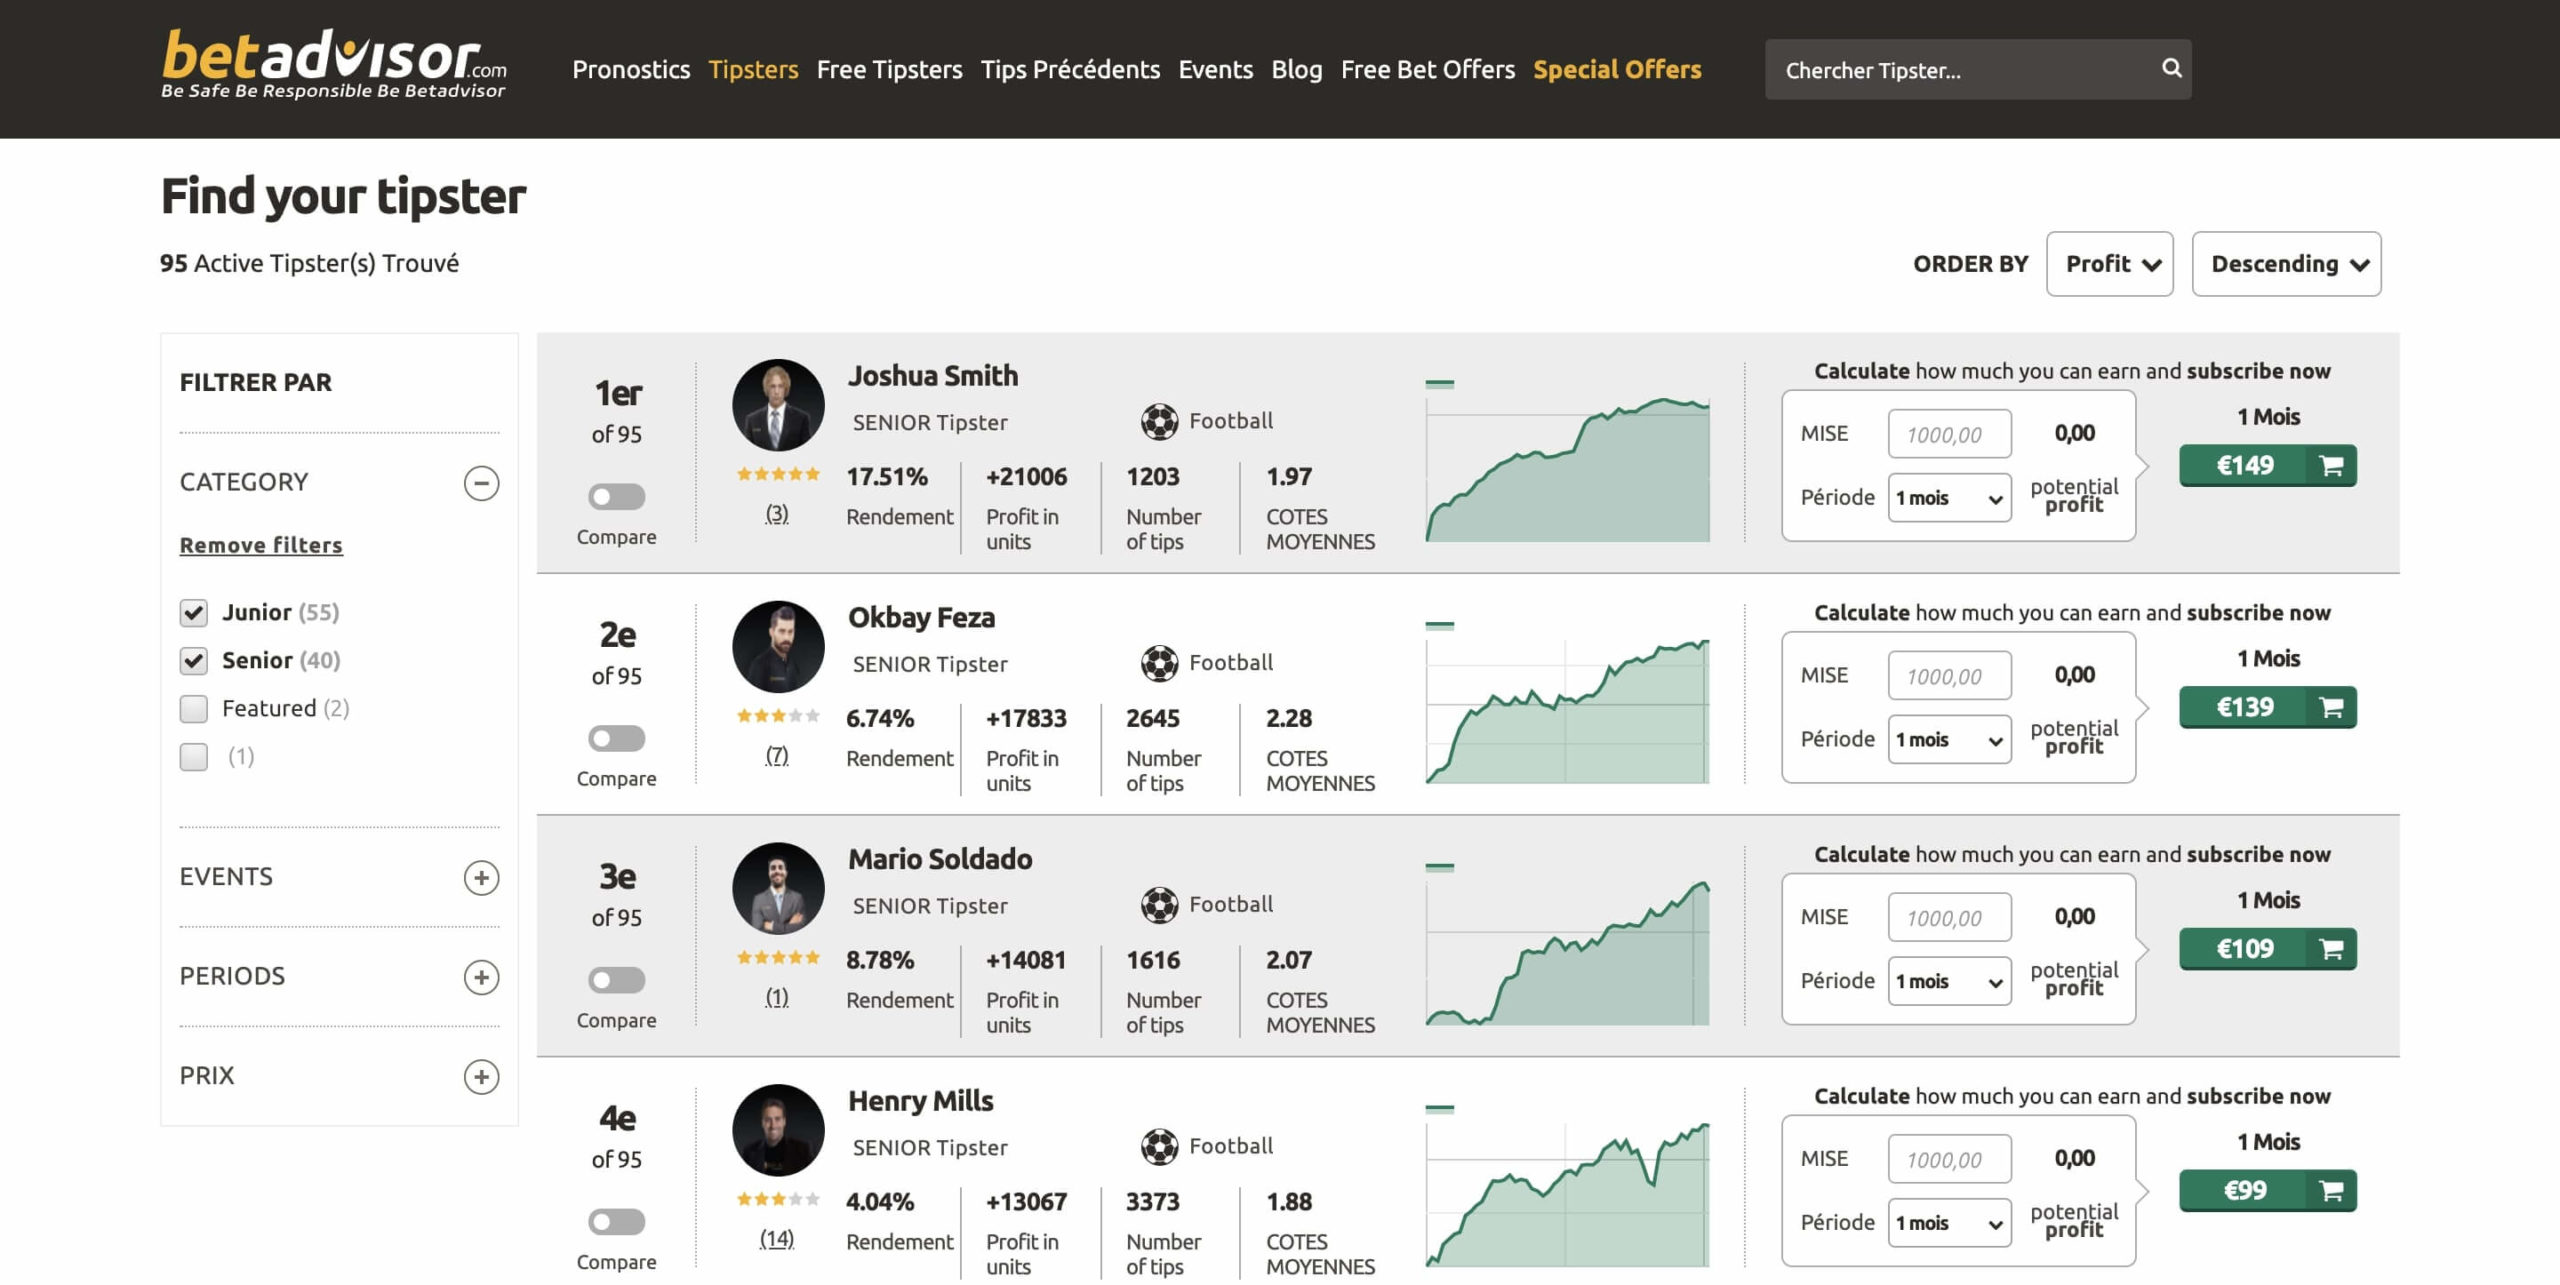Open Période dropdown for Henry Mills
Viewport: 2560px width, 1285px height.
(1950, 1223)
